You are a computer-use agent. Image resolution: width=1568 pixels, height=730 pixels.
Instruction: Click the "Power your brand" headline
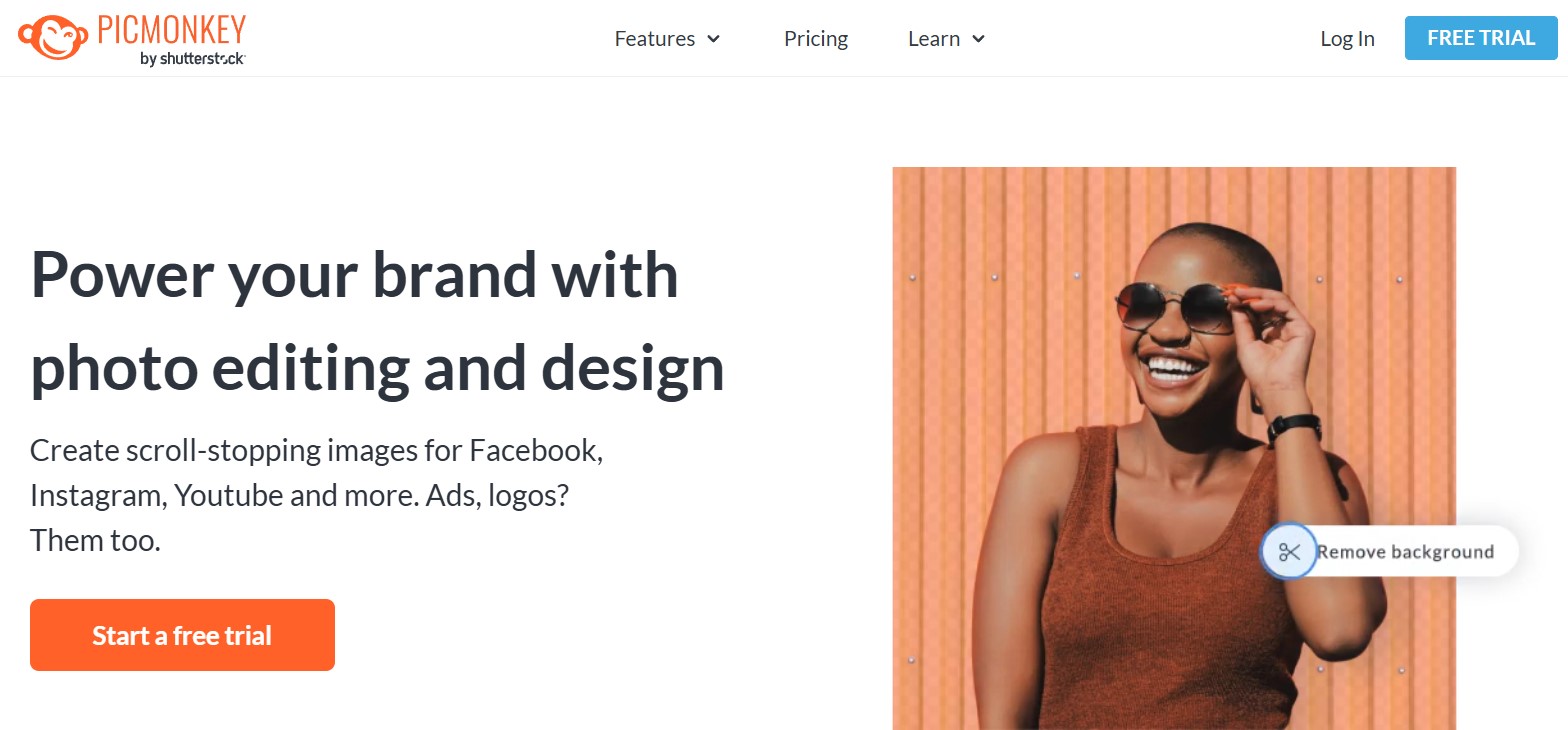(355, 274)
